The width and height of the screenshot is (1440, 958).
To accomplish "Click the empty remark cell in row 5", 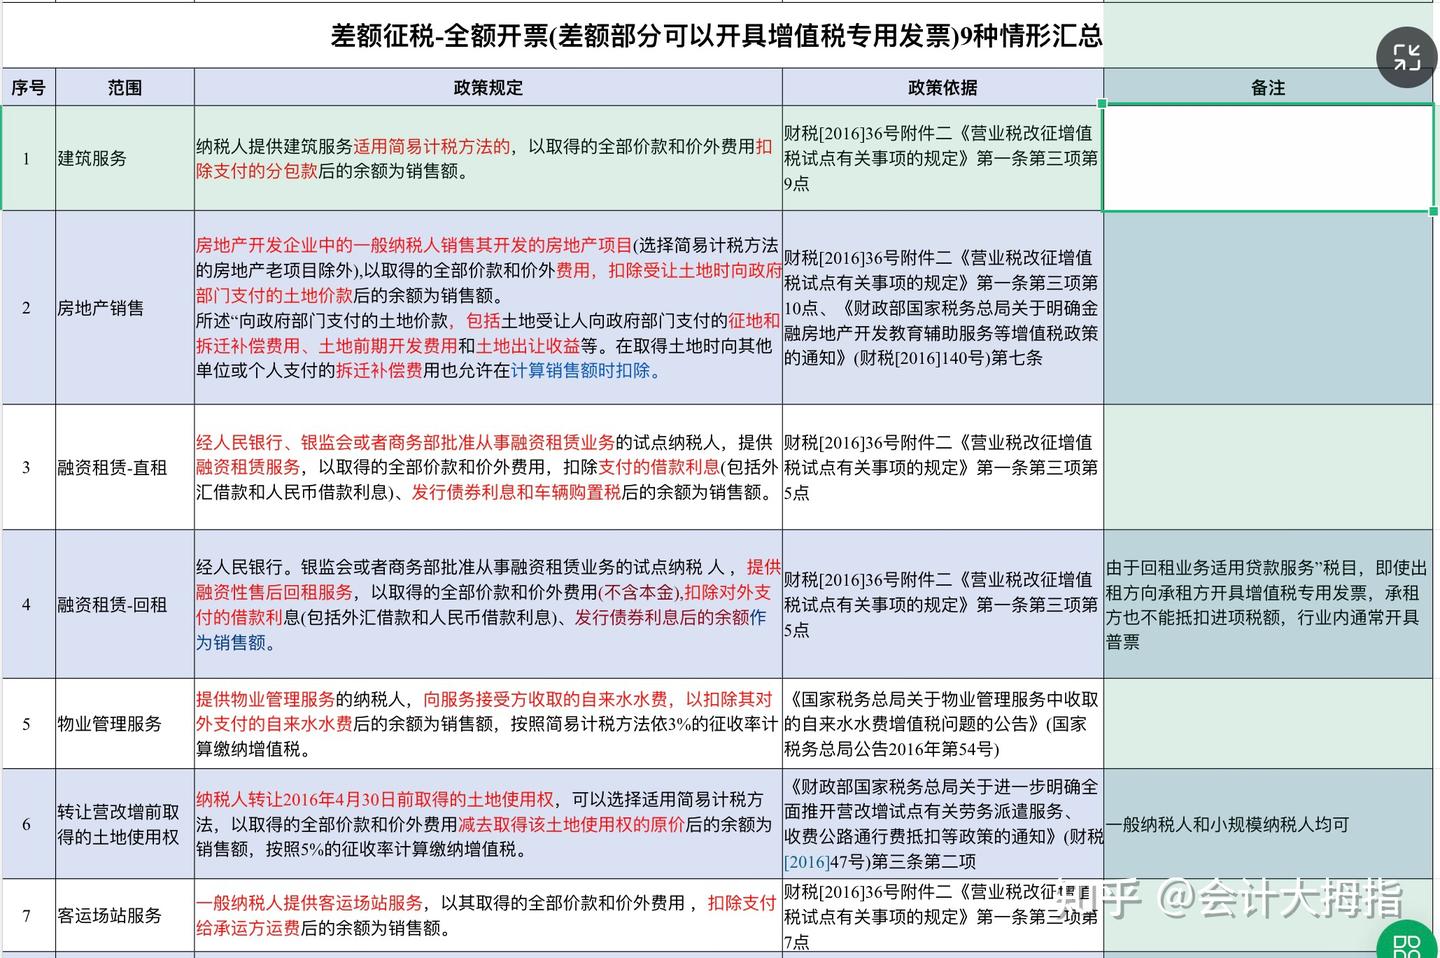I will (x=1268, y=723).
